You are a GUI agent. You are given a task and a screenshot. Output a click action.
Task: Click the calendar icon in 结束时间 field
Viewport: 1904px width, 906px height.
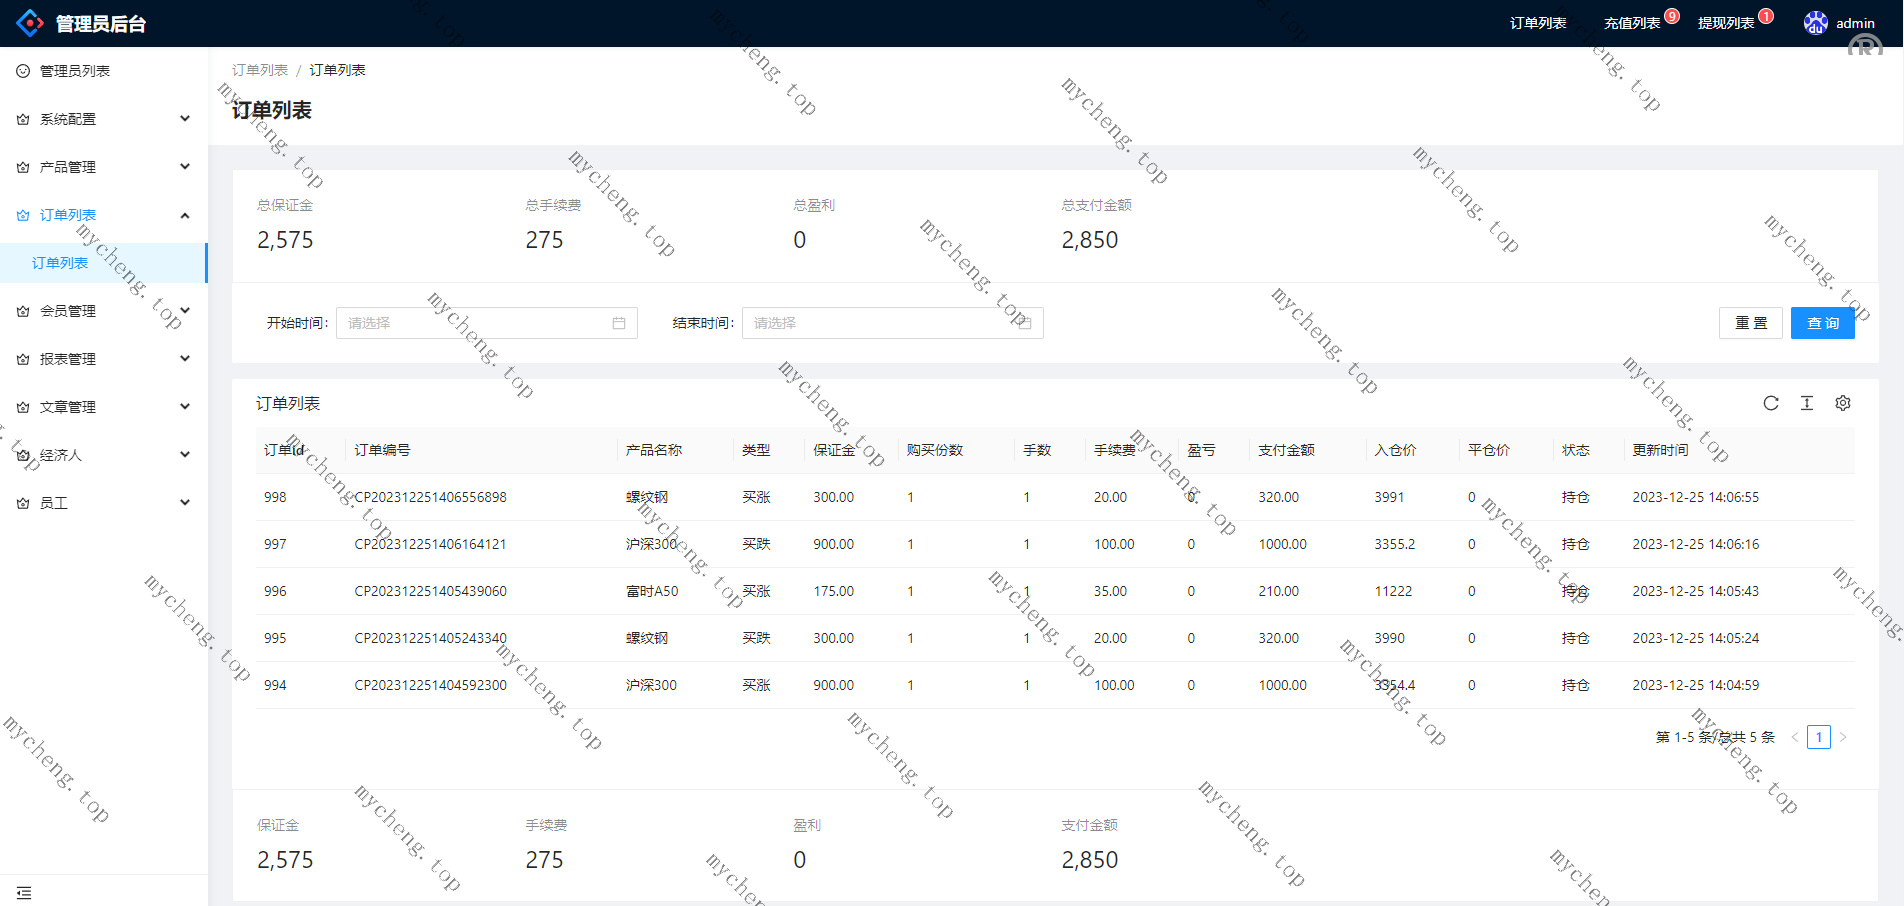click(x=1024, y=323)
